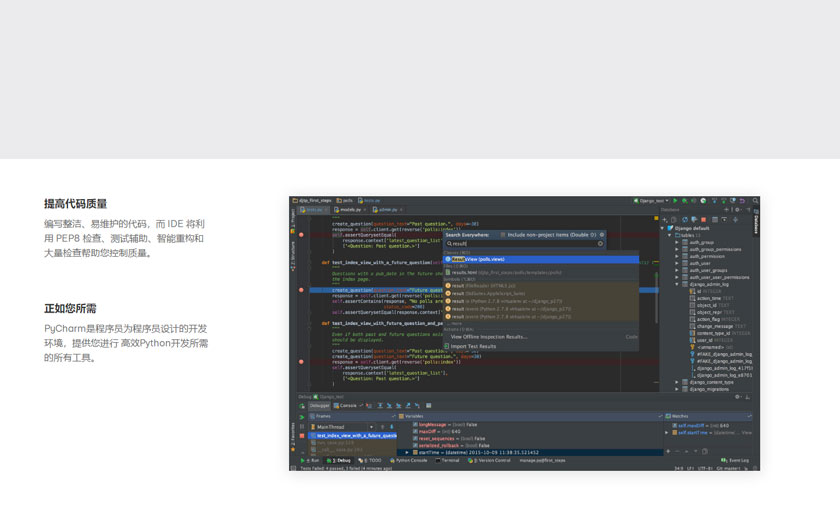
Task: Collapse the tables node in Database tree
Action: pyautogui.click(x=670, y=235)
